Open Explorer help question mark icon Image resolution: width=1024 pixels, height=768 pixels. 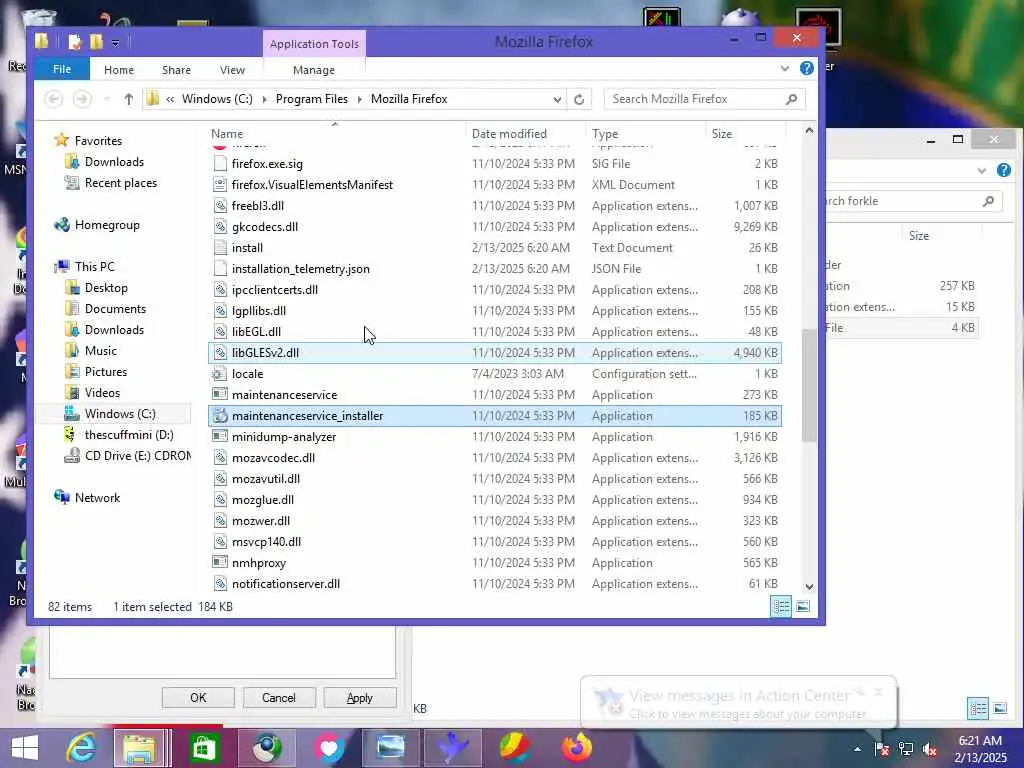point(807,68)
